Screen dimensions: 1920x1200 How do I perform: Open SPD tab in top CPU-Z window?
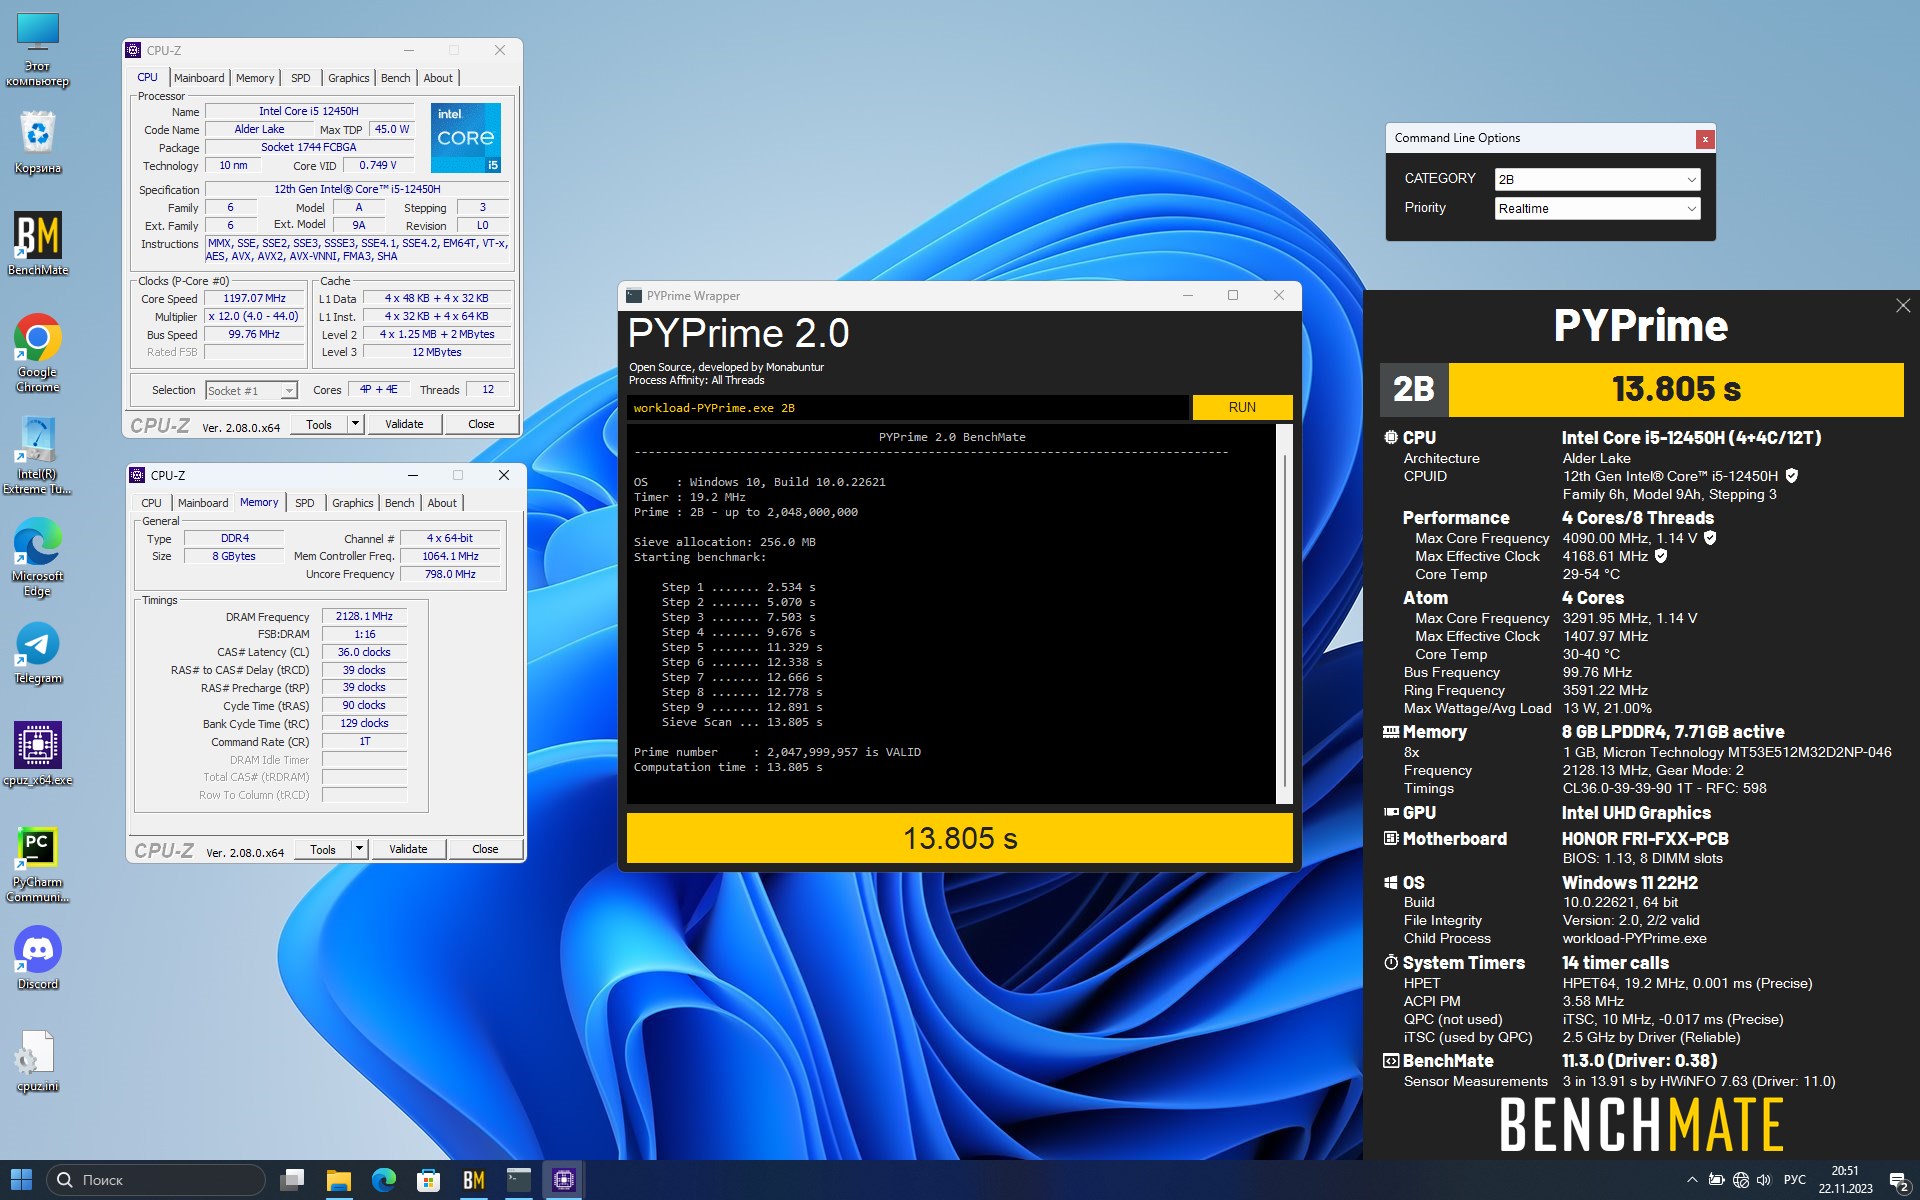click(301, 78)
